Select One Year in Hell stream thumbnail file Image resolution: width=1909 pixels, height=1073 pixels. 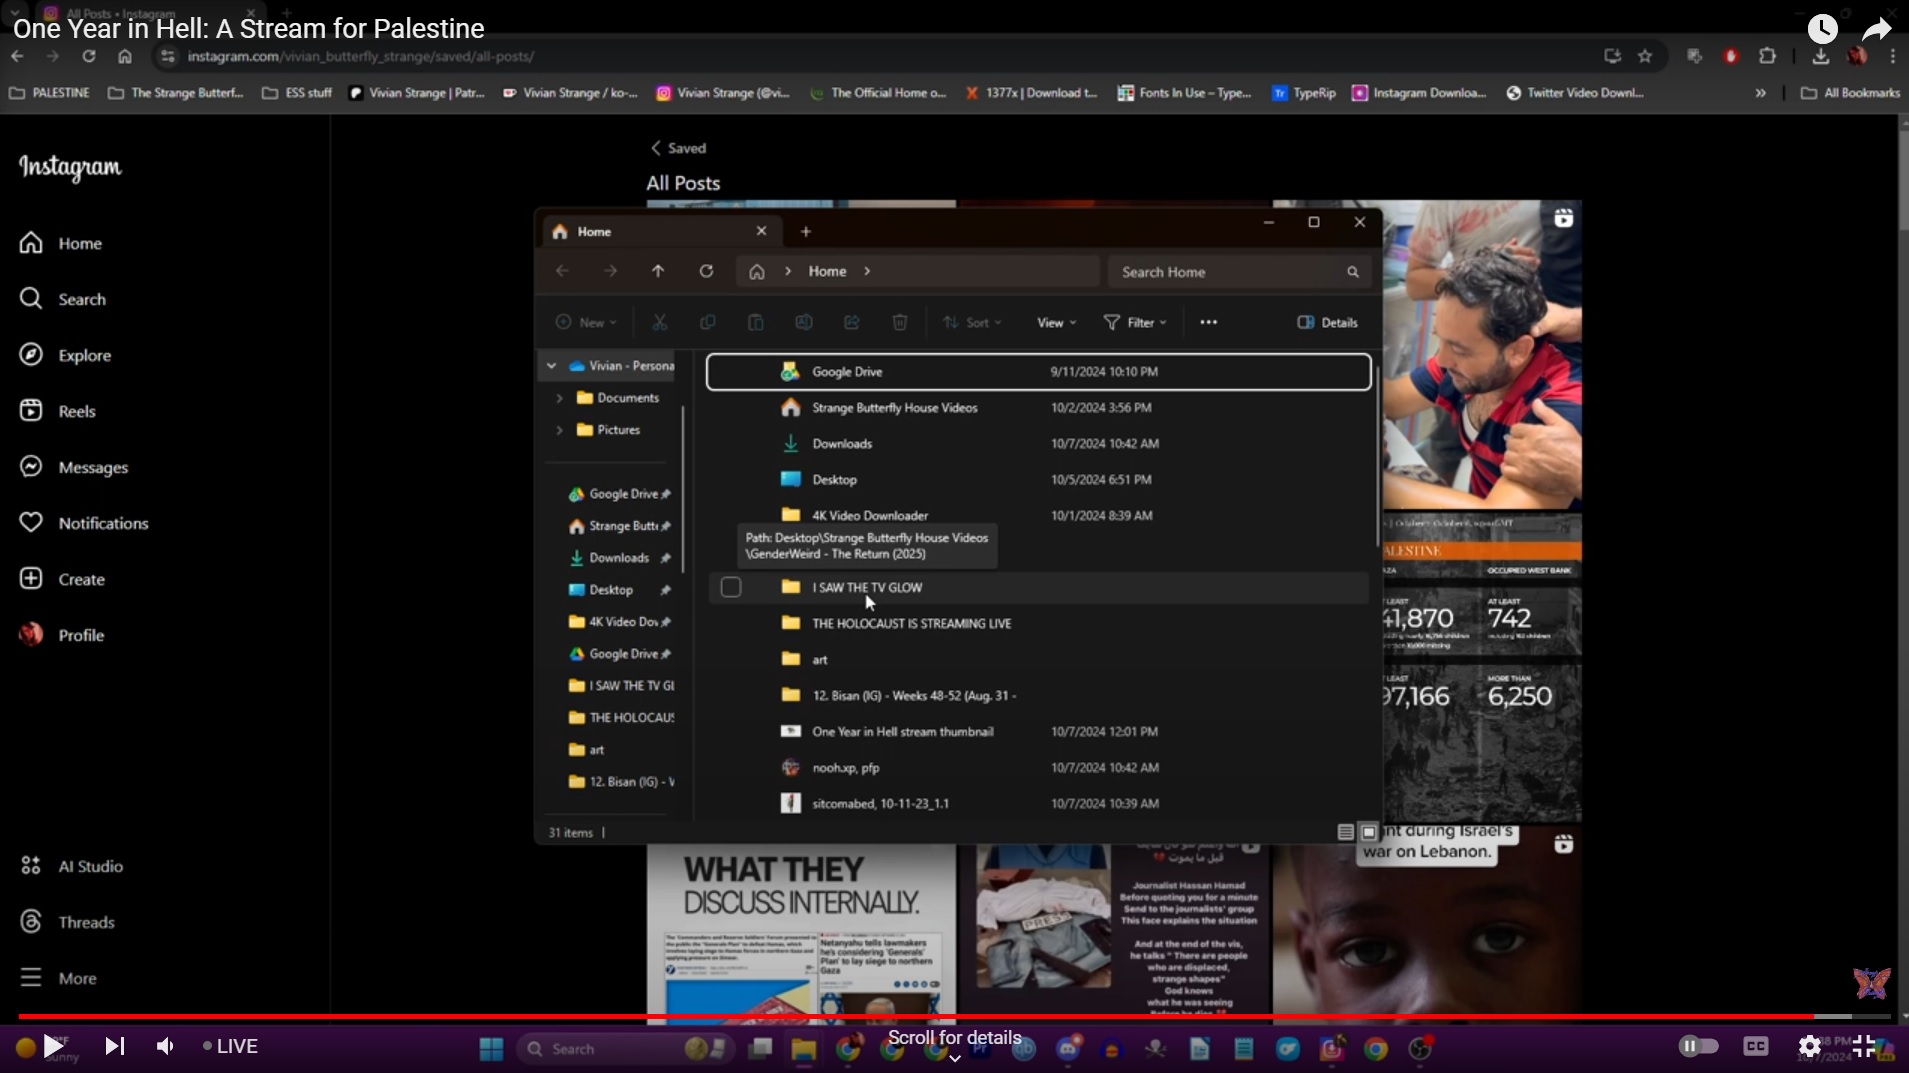click(x=1038, y=731)
